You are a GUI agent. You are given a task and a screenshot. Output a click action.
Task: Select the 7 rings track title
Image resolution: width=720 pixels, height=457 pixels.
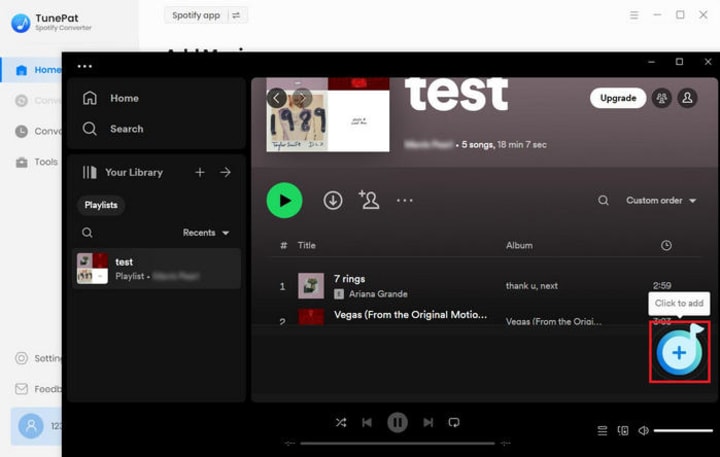click(x=349, y=279)
